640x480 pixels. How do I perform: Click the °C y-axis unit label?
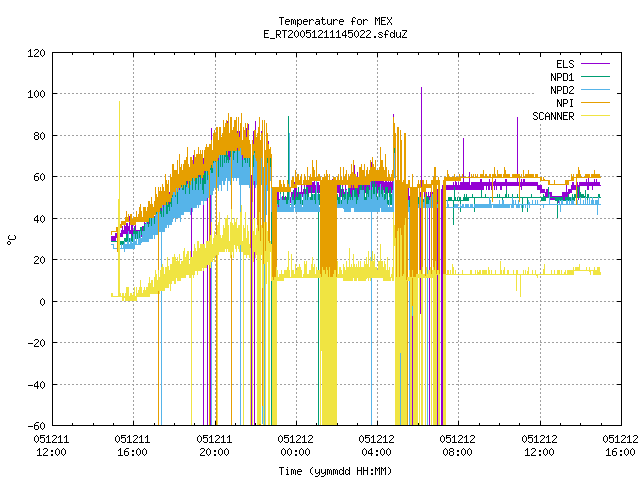[x=11, y=240]
